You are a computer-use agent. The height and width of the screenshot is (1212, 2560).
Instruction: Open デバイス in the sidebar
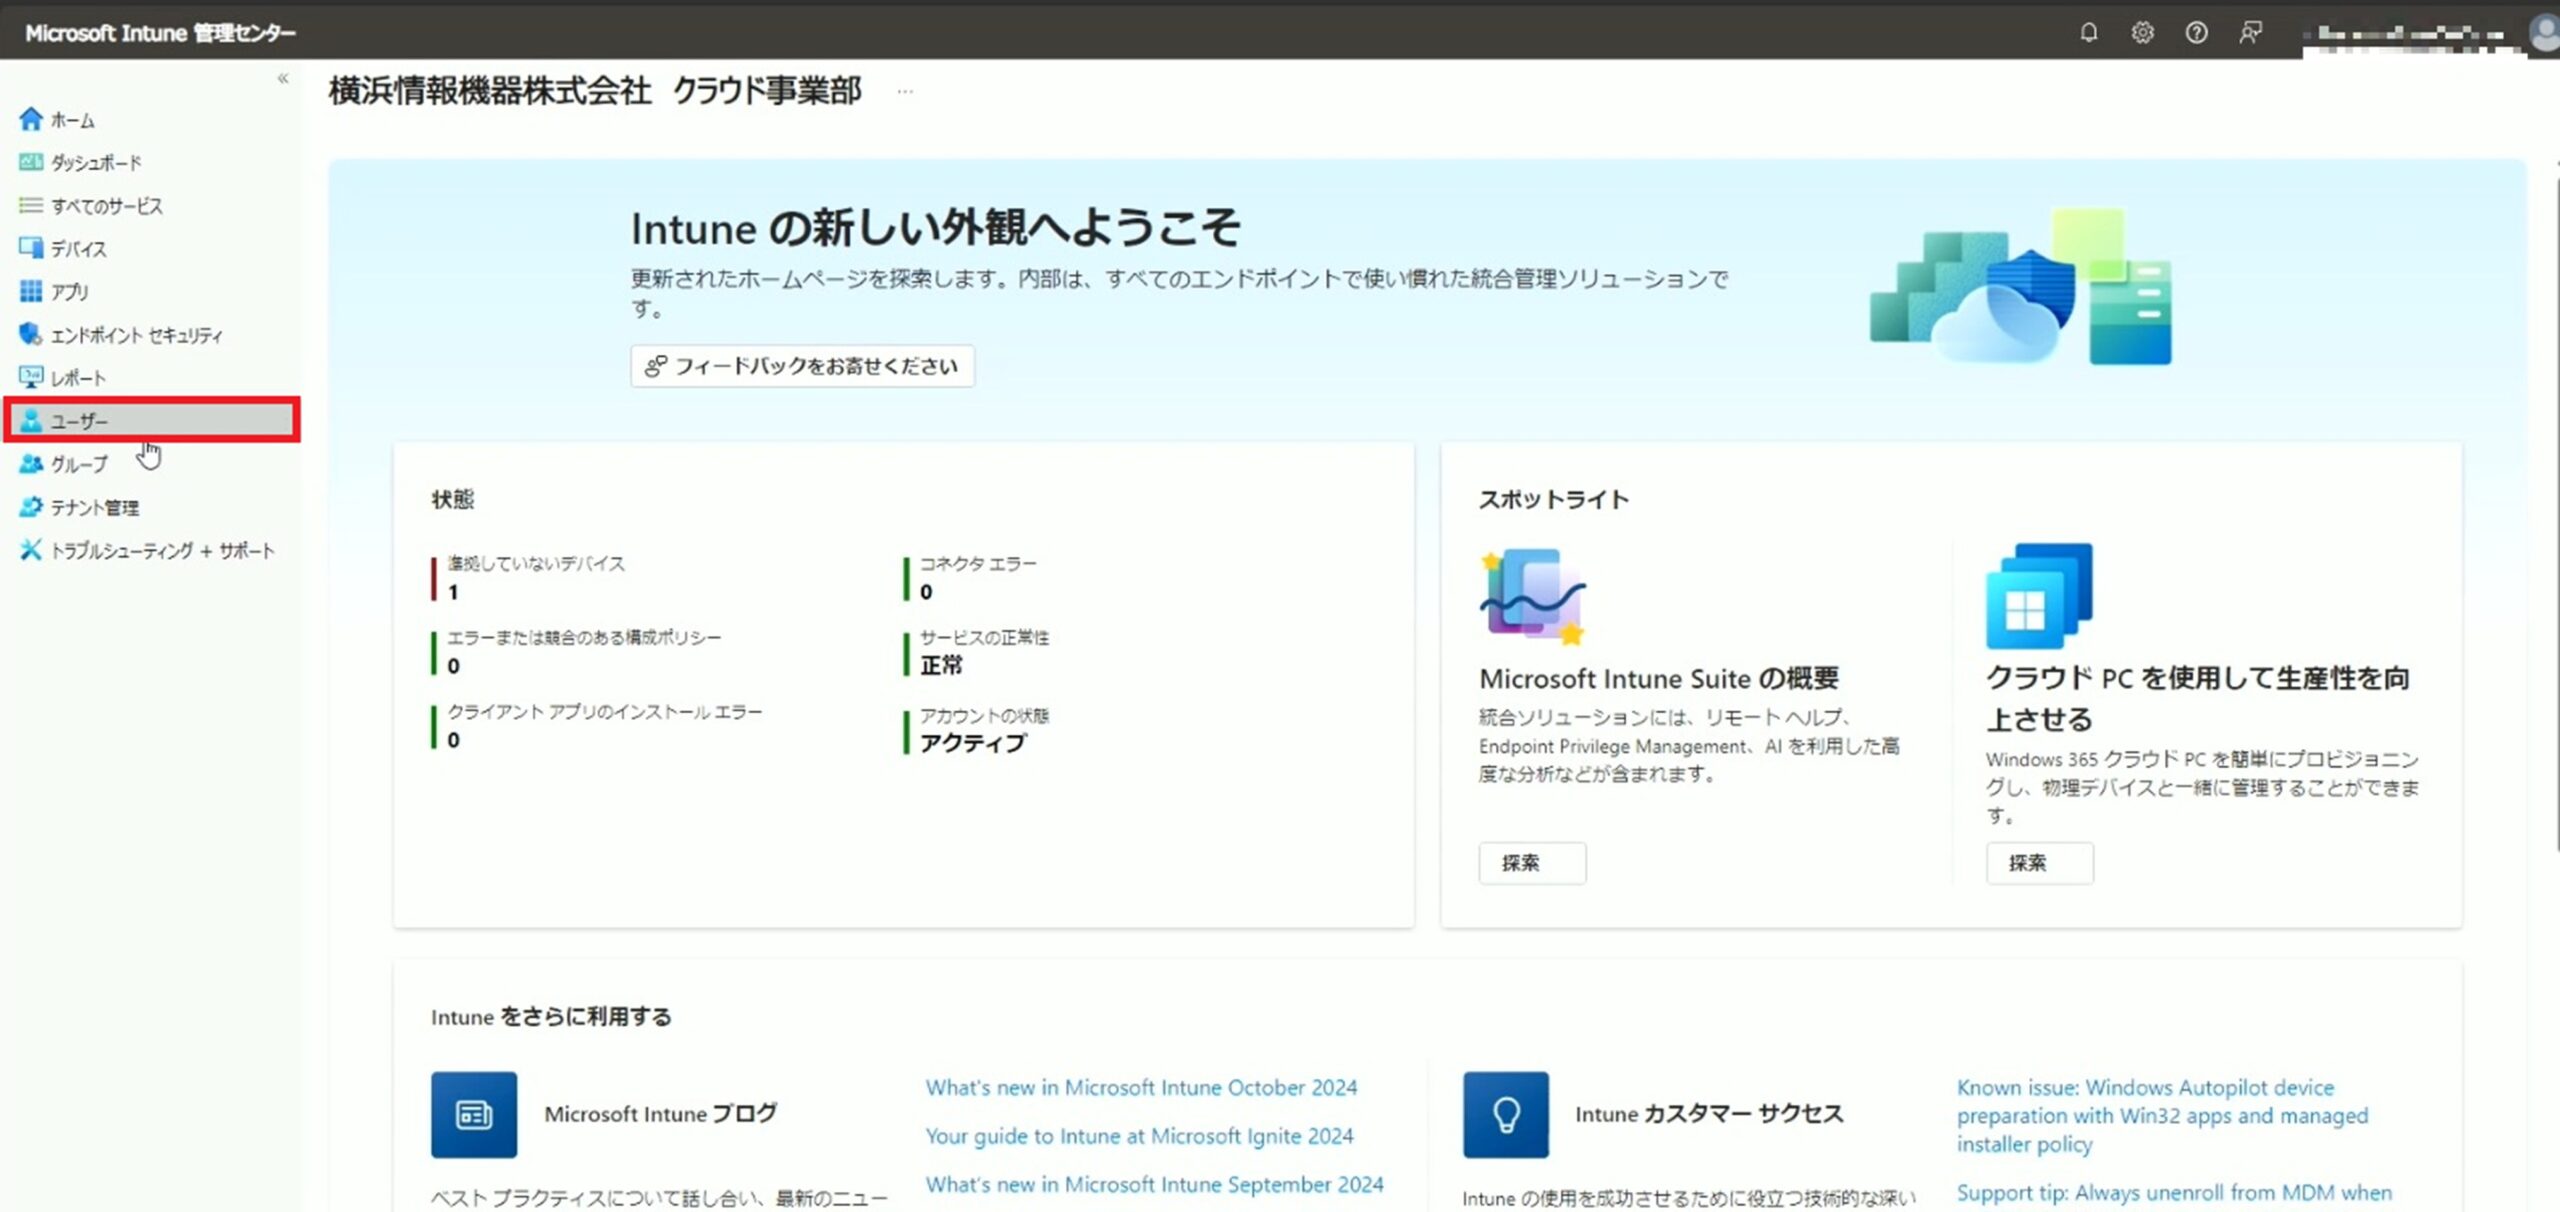pyautogui.click(x=78, y=248)
